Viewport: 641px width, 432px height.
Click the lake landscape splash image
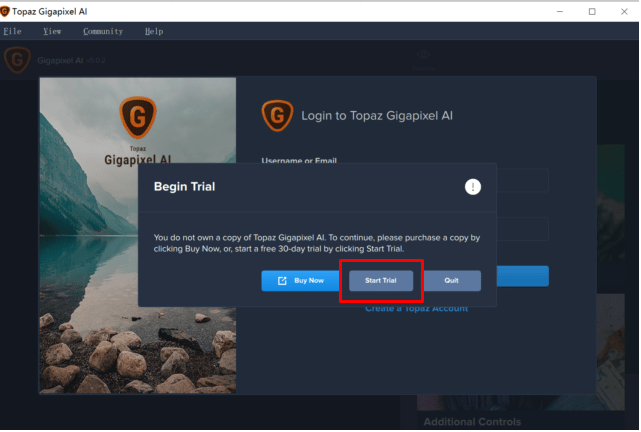[x=138, y=236]
